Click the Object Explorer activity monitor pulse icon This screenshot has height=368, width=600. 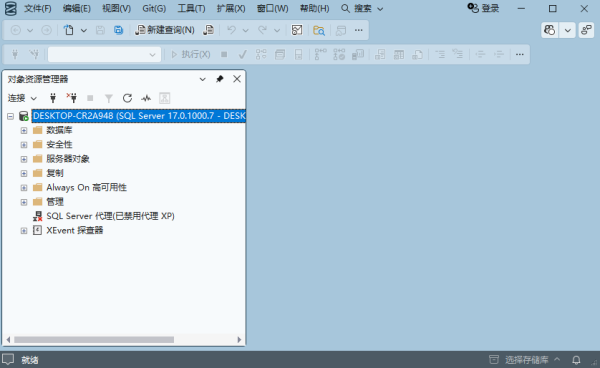(146, 98)
